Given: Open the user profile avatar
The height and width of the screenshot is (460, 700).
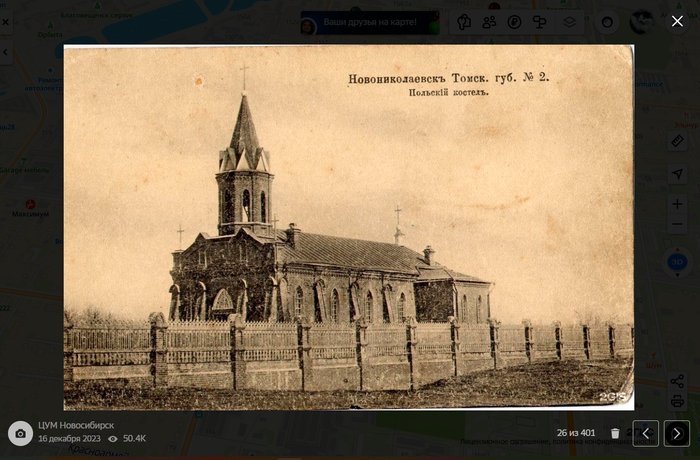Looking at the screenshot, I should pos(641,22).
